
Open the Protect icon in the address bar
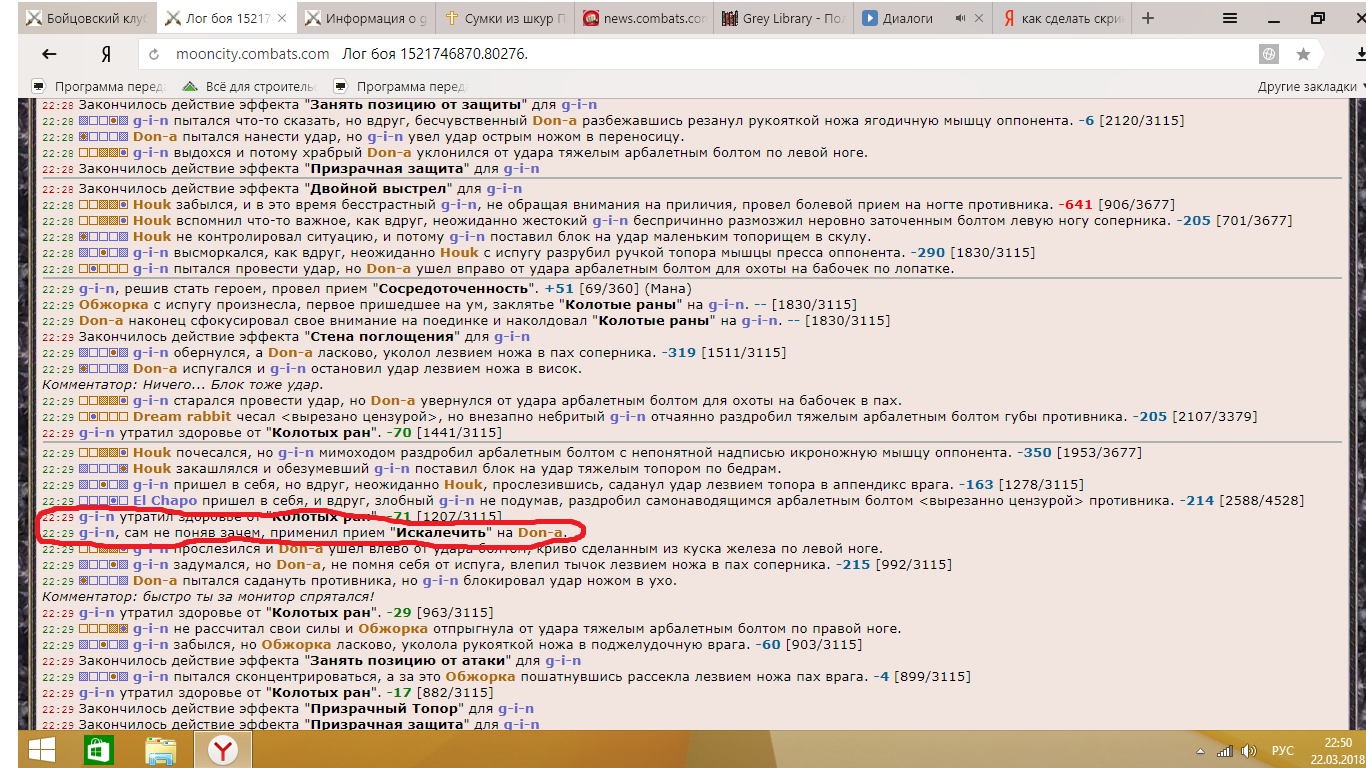[x=1269, y=55]
